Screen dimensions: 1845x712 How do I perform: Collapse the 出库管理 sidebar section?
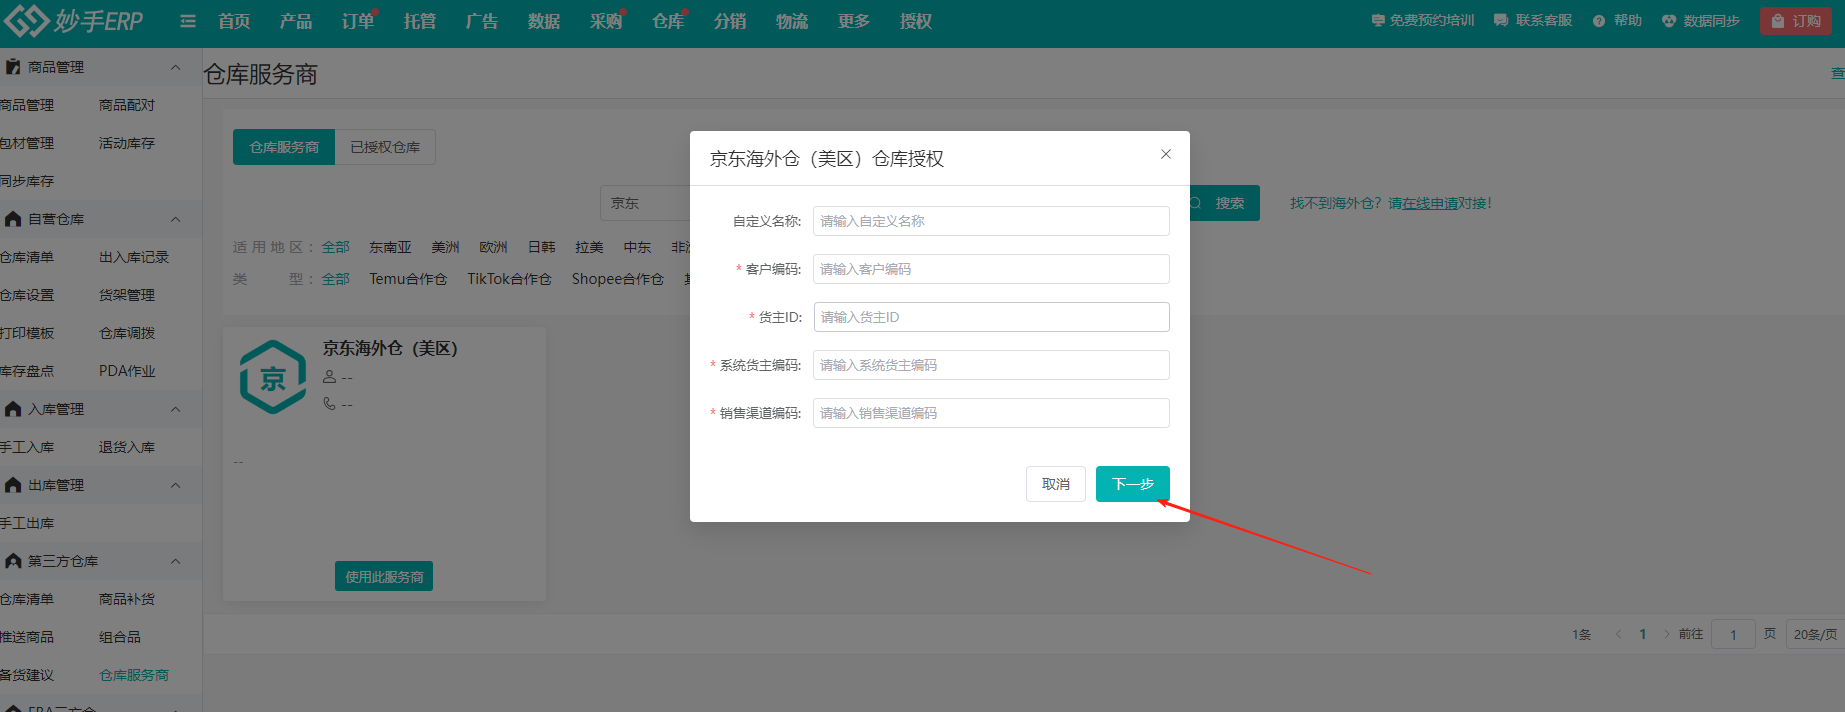click(x=176, y=485)
